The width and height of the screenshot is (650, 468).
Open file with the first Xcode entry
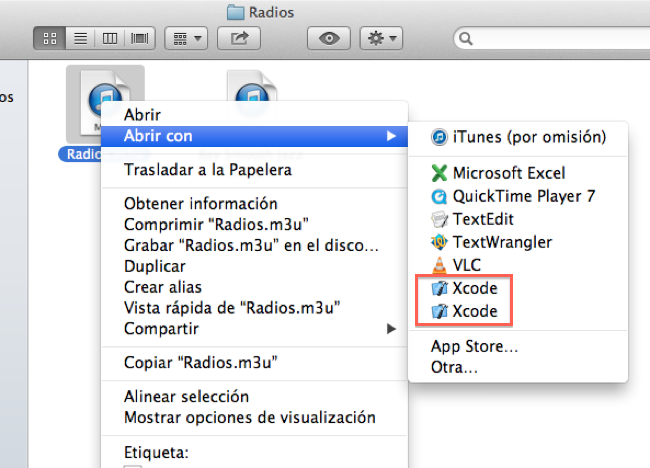point(518,288)
